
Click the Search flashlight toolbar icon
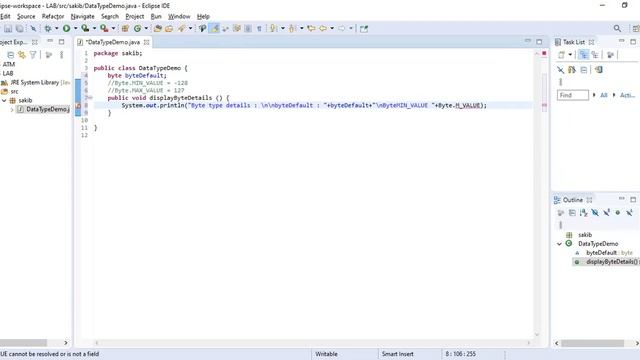click(182, 29)
